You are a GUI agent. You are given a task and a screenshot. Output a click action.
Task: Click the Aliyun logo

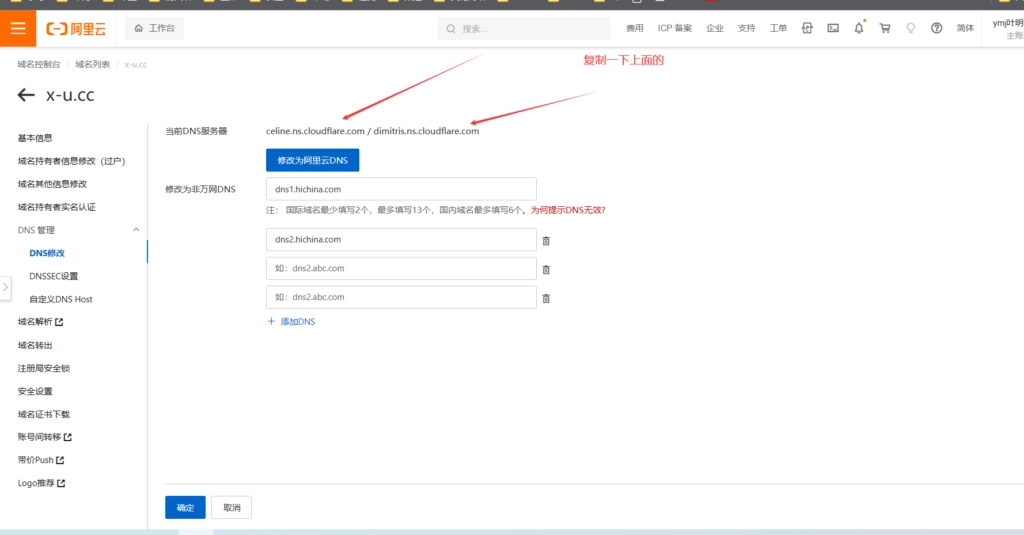(76, 29)
